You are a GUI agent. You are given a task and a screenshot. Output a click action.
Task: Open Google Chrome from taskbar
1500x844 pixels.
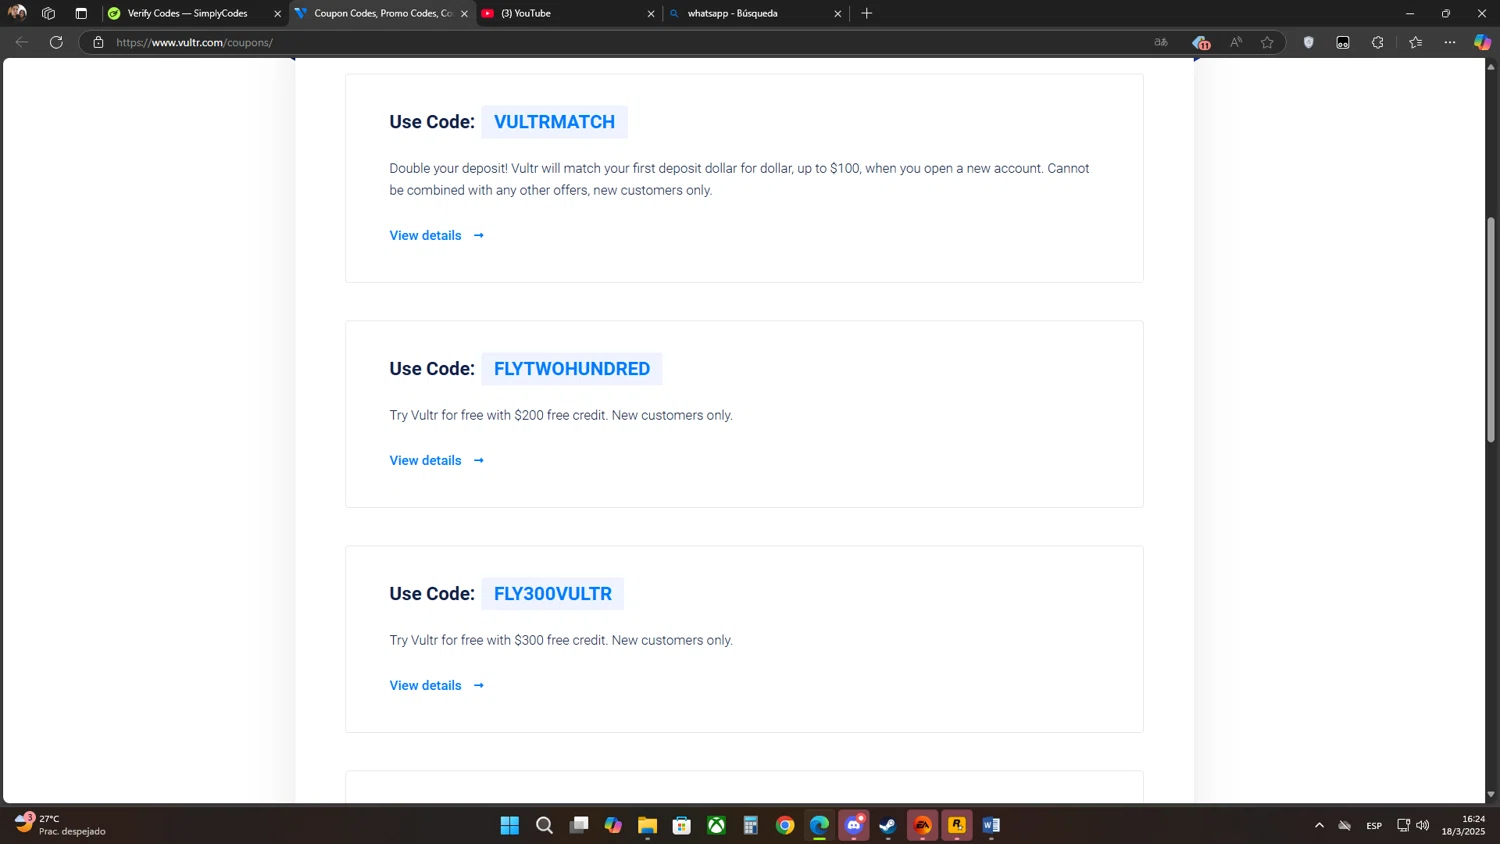(785, 825)
